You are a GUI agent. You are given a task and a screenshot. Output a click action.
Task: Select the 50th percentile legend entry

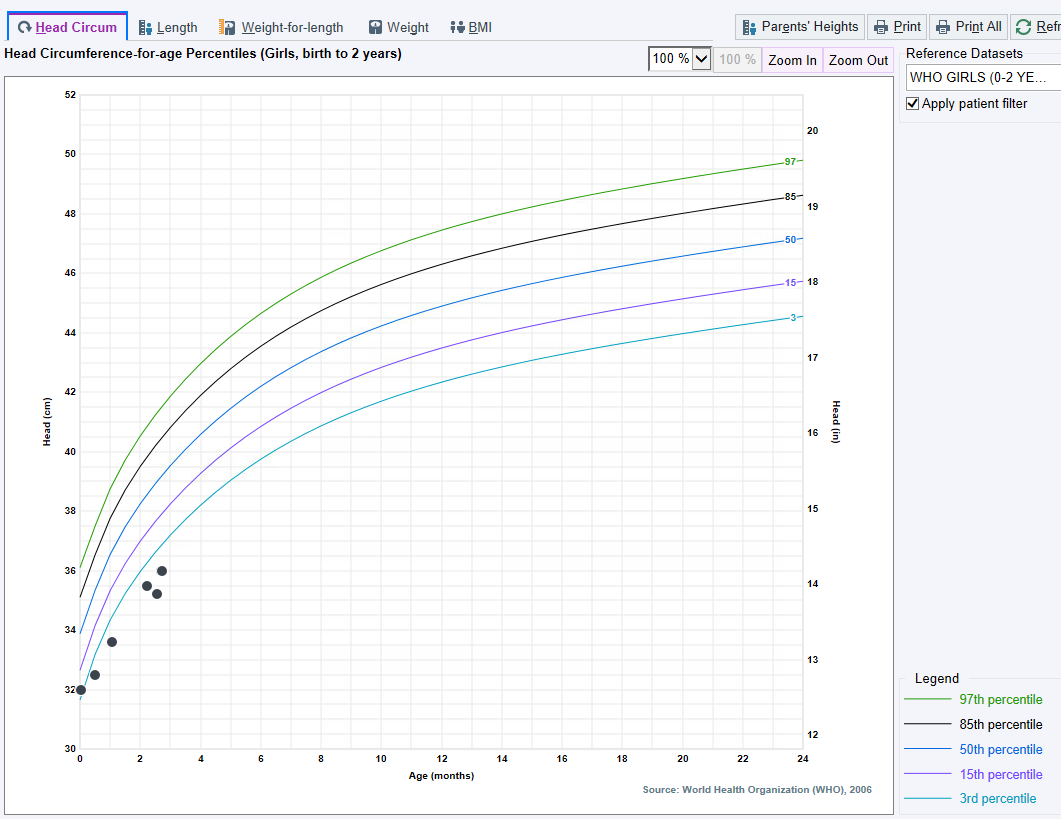[x=973, y=749]
